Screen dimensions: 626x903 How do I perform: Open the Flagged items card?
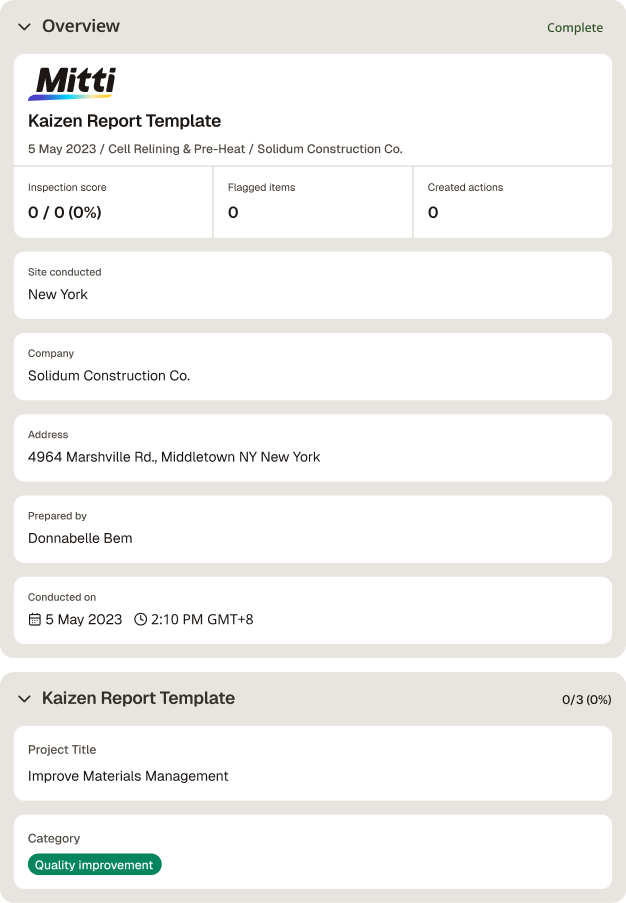coord(313,202)
